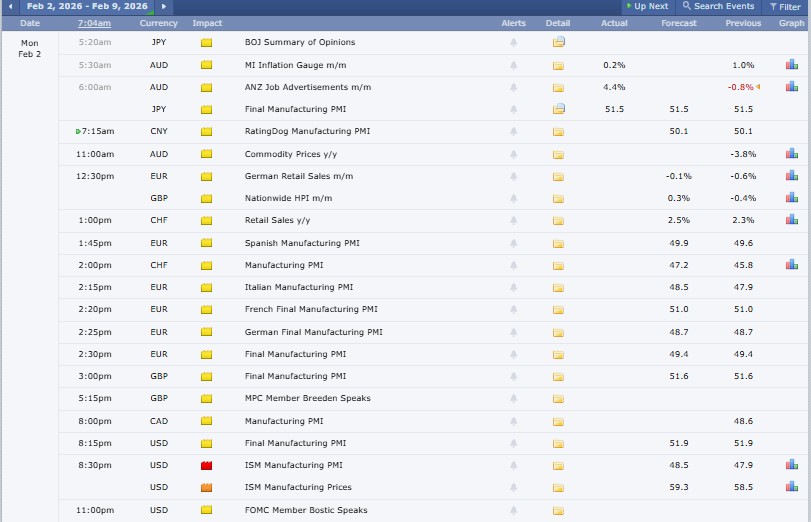Image resolution: width=811 pixels, height=522 pixels.
Task: Select the Up Next option
Action: [646, 6]
